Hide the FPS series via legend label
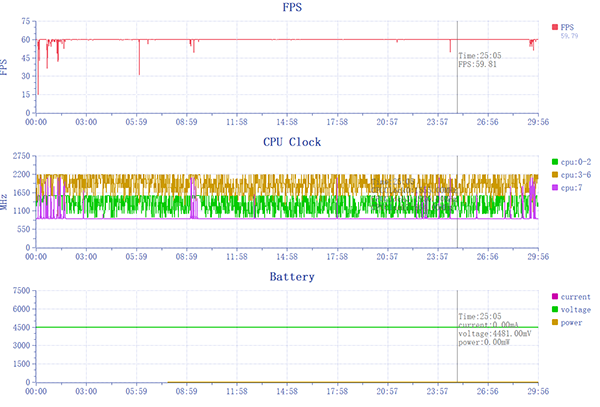 (x=568, y=26)
